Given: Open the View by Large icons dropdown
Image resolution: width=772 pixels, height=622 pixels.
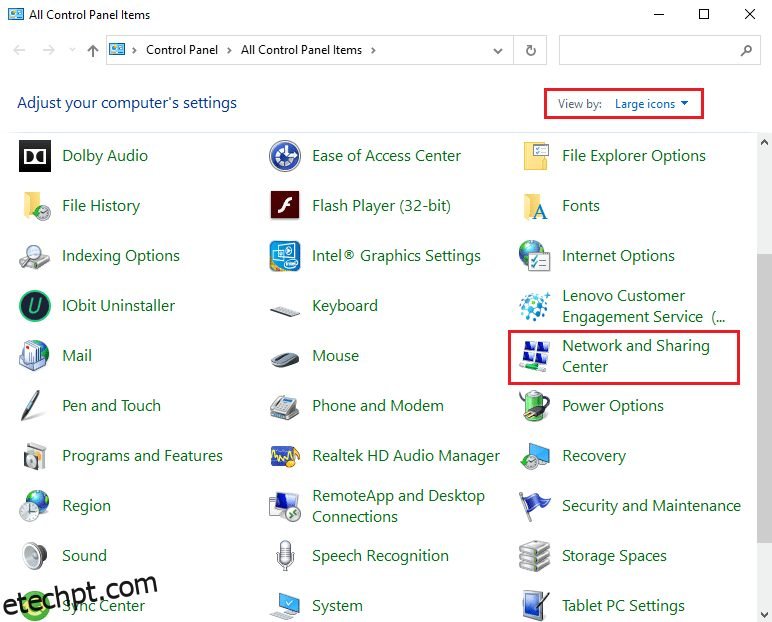Looking at the screenshot, I should tap(651, 104).
